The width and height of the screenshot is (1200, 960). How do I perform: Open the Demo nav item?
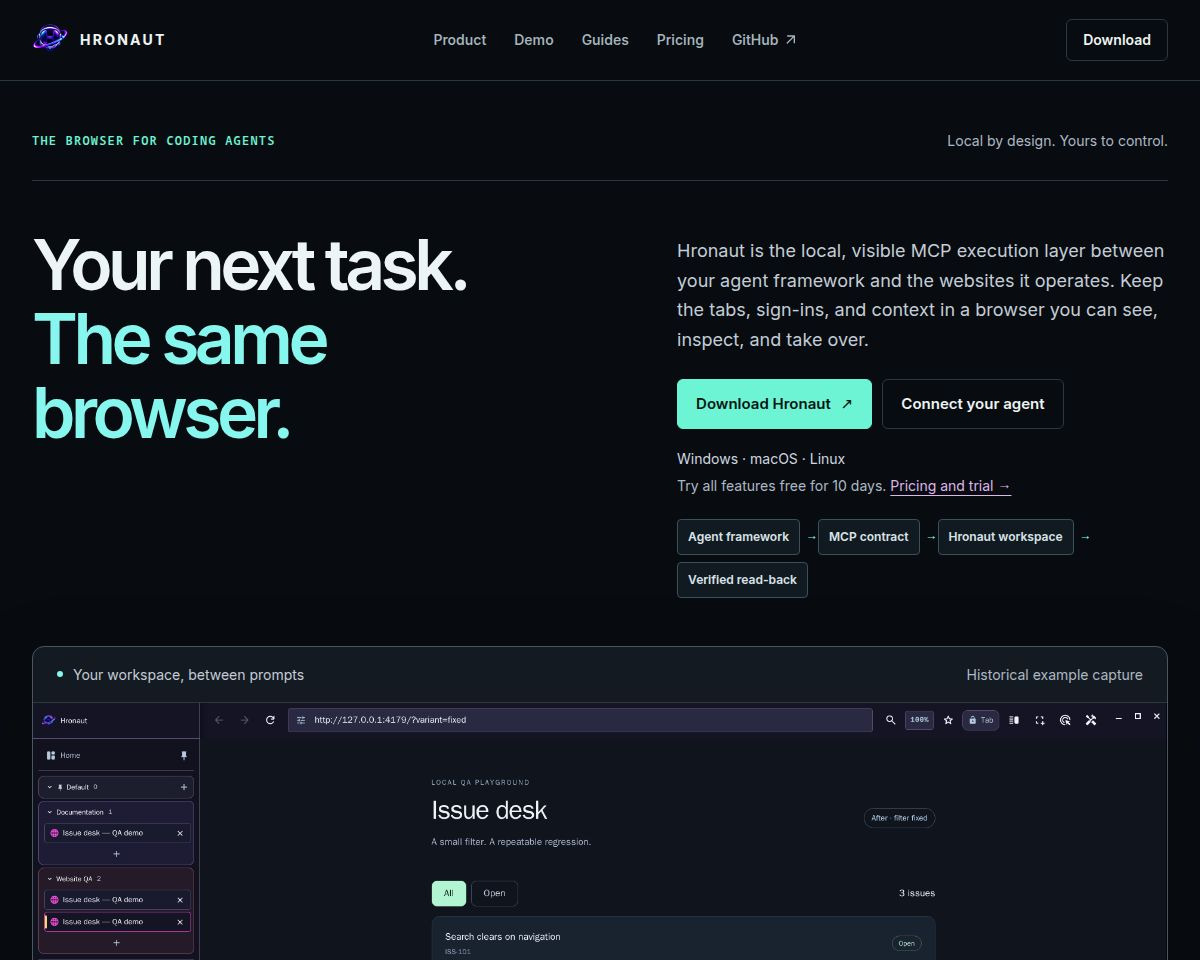click(534, 40)
